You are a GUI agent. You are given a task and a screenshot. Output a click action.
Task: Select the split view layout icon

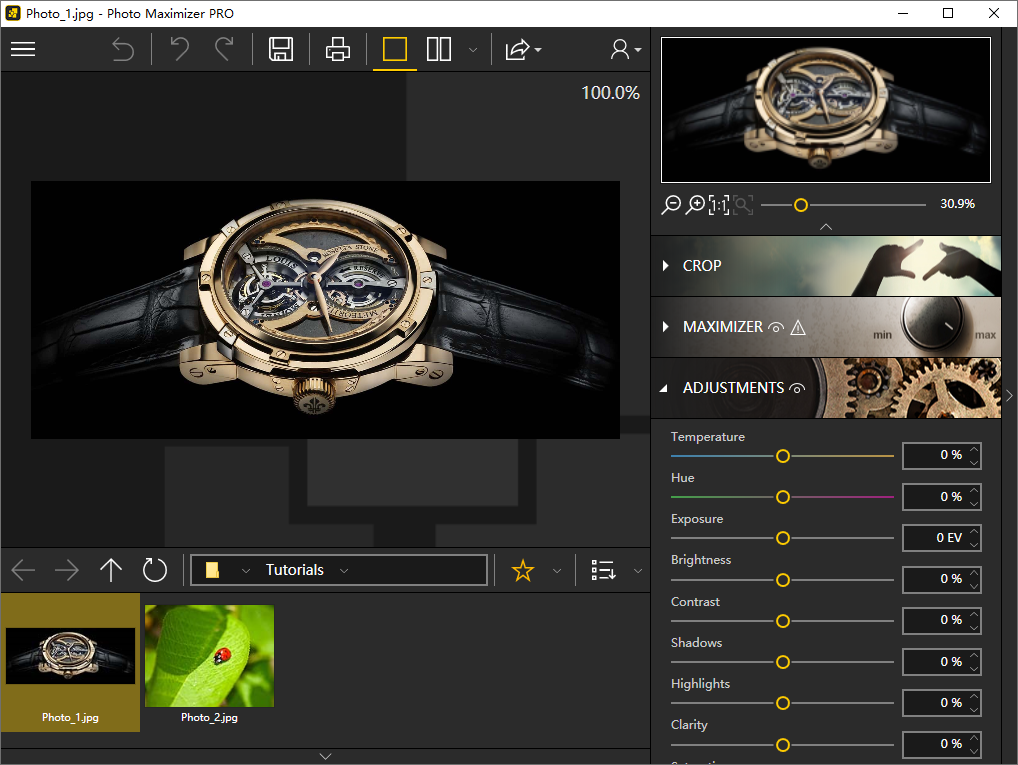(439, 49)
